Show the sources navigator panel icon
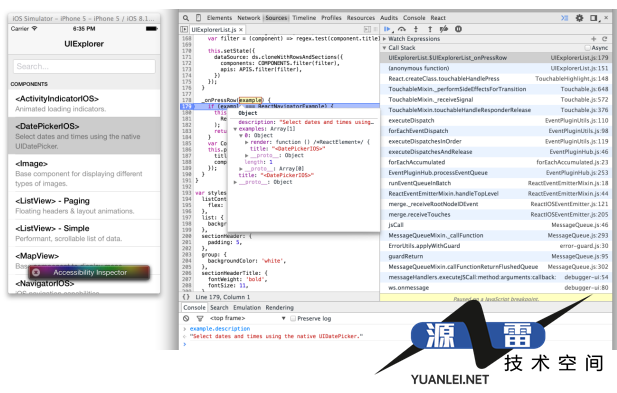The image size is (617, 393). tap(184, 30)
